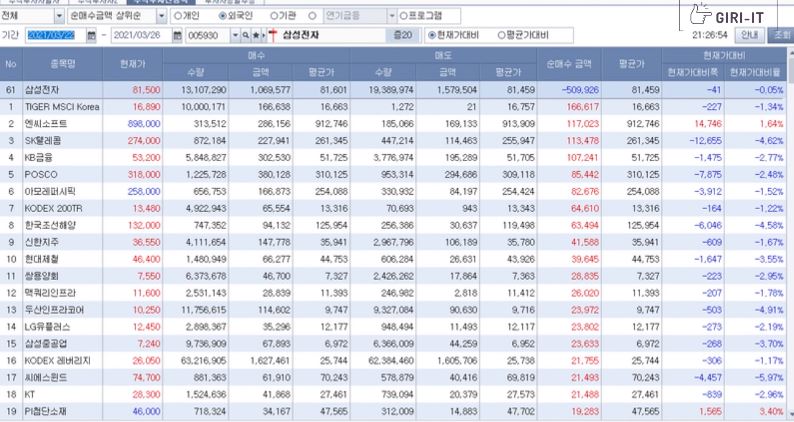Sort by the 현재가 column header

tap(133, 64)
